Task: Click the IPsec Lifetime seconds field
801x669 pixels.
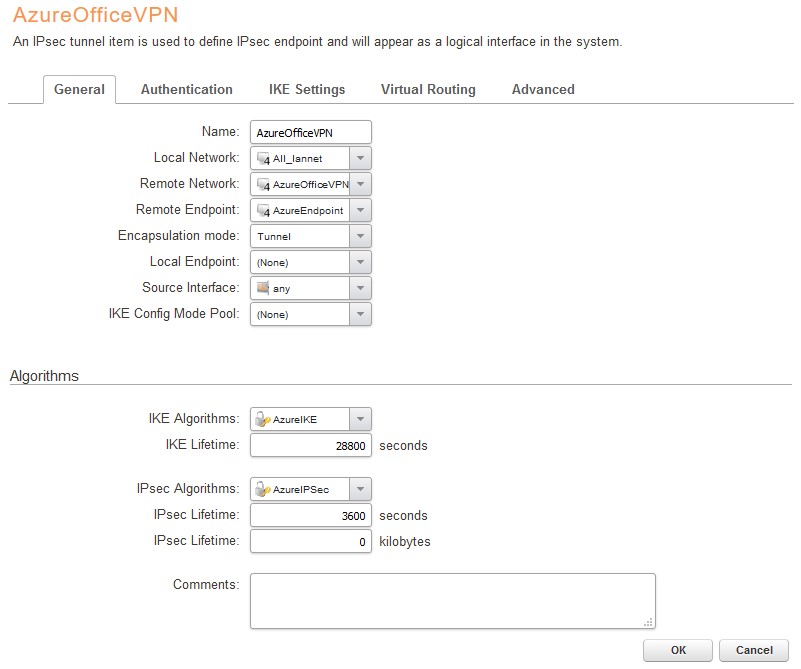Action: [311, 515]
